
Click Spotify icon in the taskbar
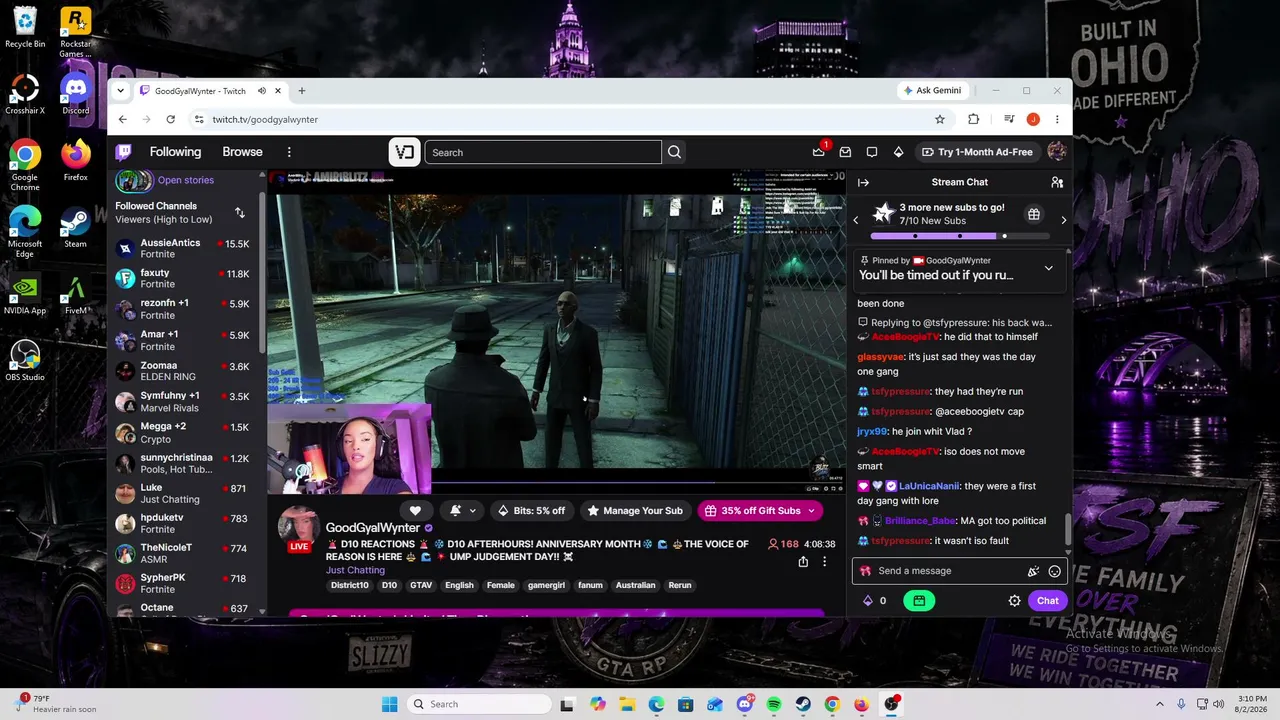pos(774,704)
